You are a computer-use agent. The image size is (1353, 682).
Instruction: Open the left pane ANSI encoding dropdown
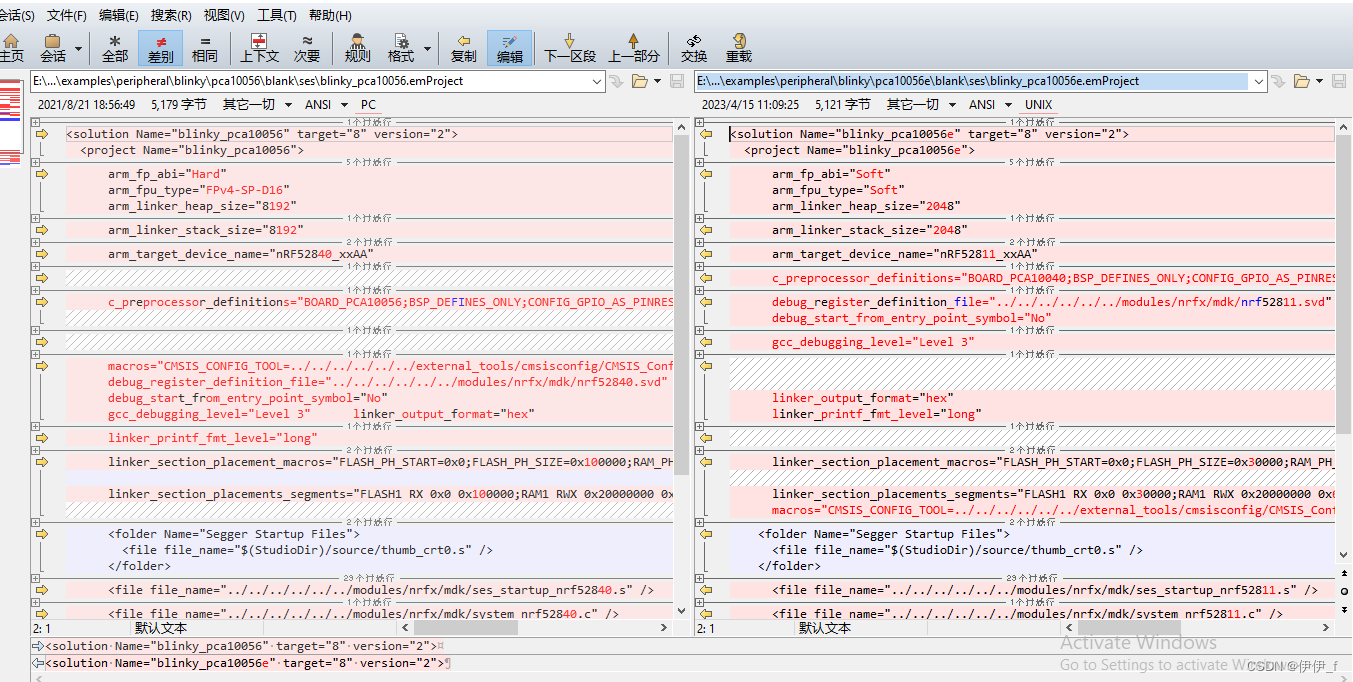click(x=326, y=104)
